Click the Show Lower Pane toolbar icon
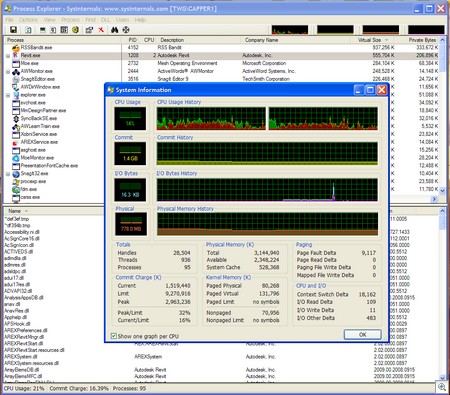Screen dimensions: 450x395 [x=64, y=30]
